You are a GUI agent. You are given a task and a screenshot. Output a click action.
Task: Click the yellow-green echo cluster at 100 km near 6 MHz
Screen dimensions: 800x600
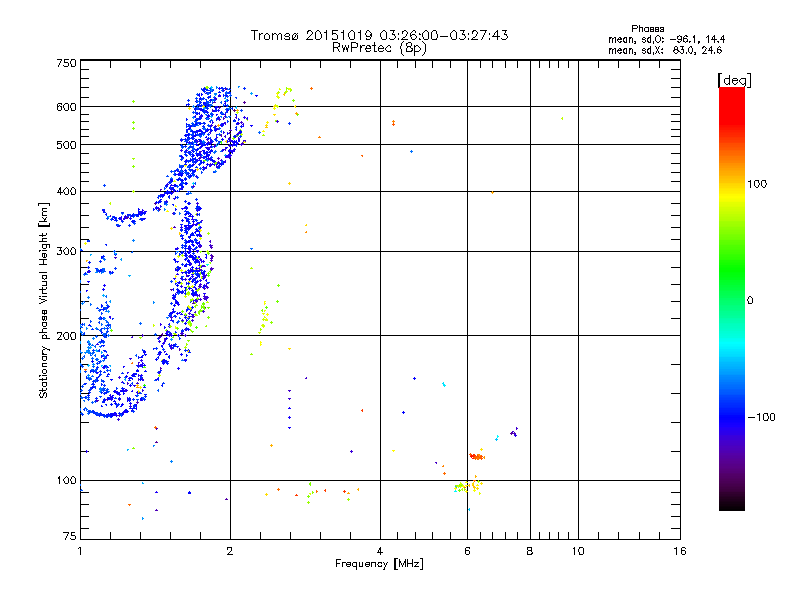[468, 486]
